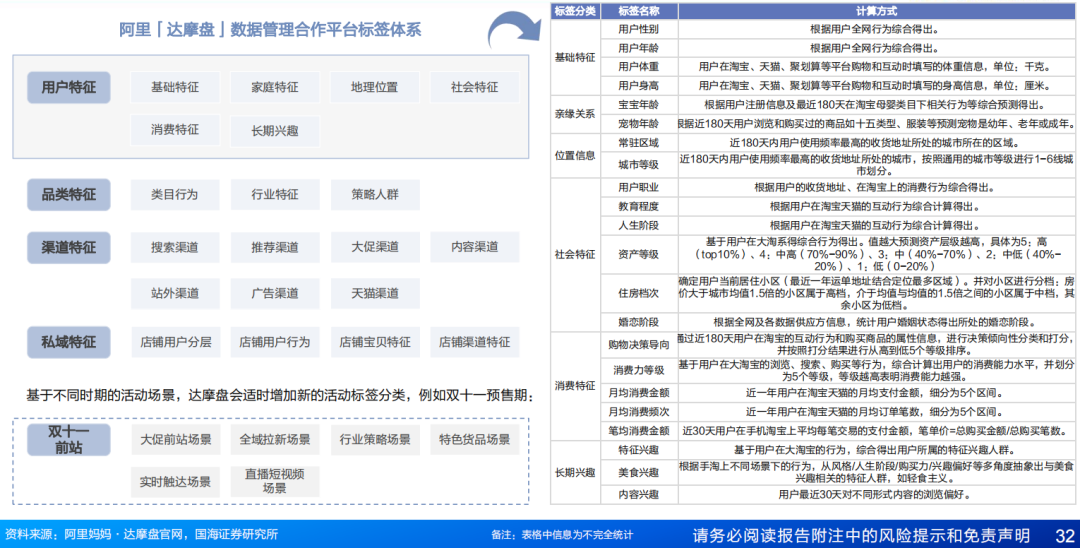Click the 行业特征 tag box

pos(275,195)
